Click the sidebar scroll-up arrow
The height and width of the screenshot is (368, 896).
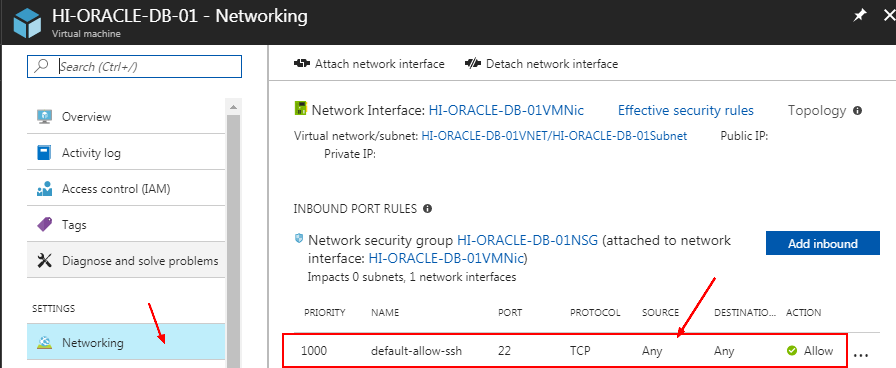point(233,106)
